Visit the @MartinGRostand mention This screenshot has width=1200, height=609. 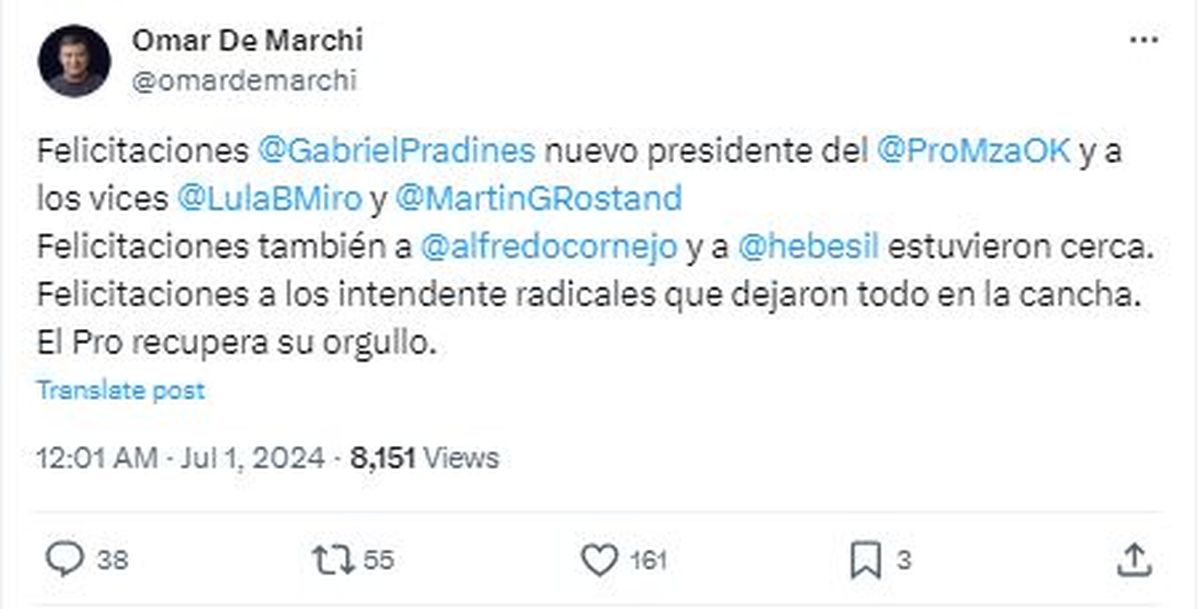(539, 198)
